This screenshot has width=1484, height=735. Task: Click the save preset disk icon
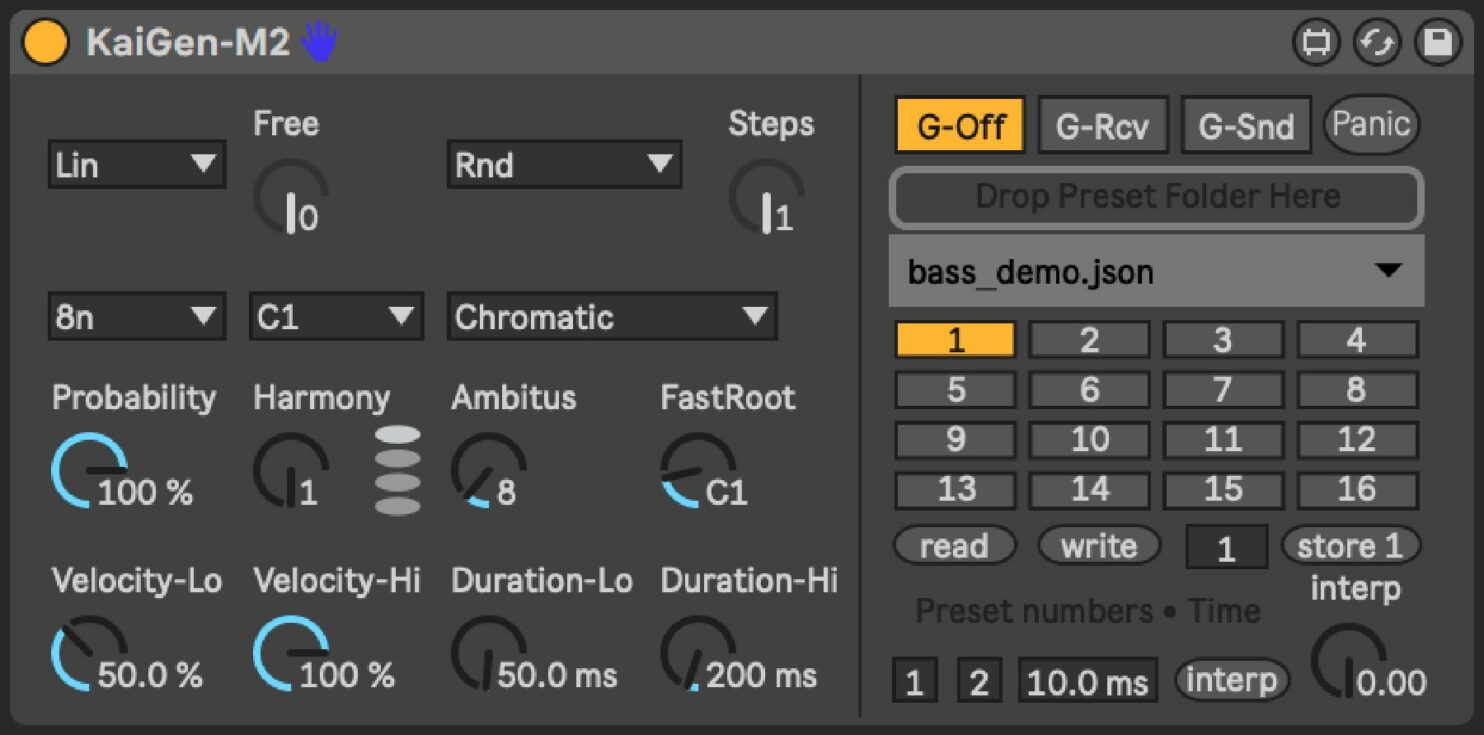click(x=1438, y=44)
